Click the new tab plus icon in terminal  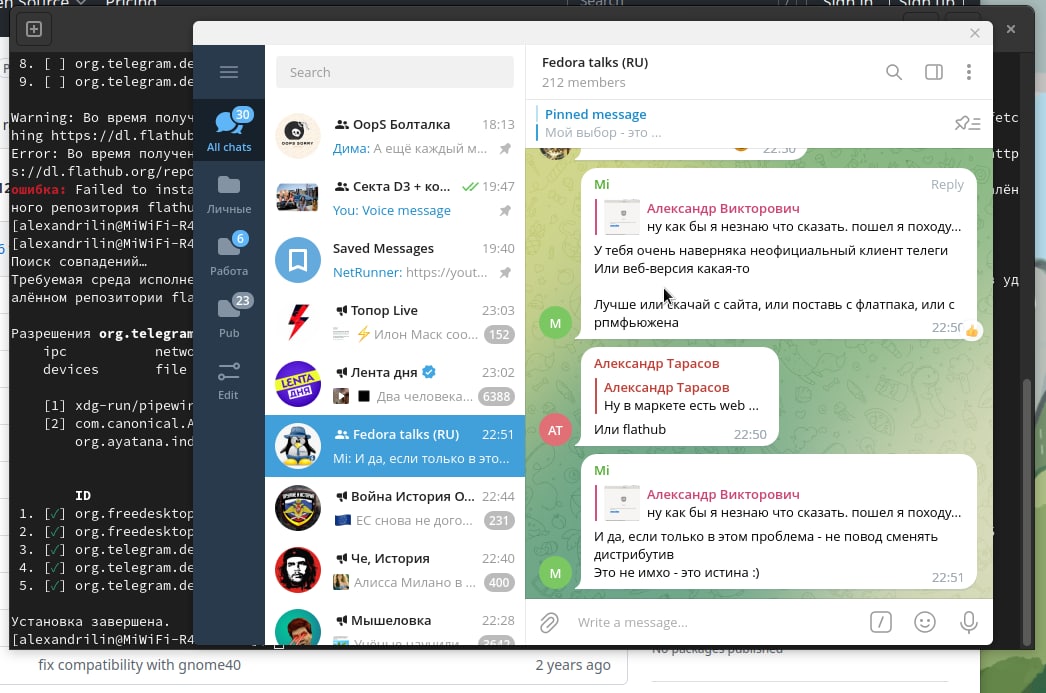point(34,29)
